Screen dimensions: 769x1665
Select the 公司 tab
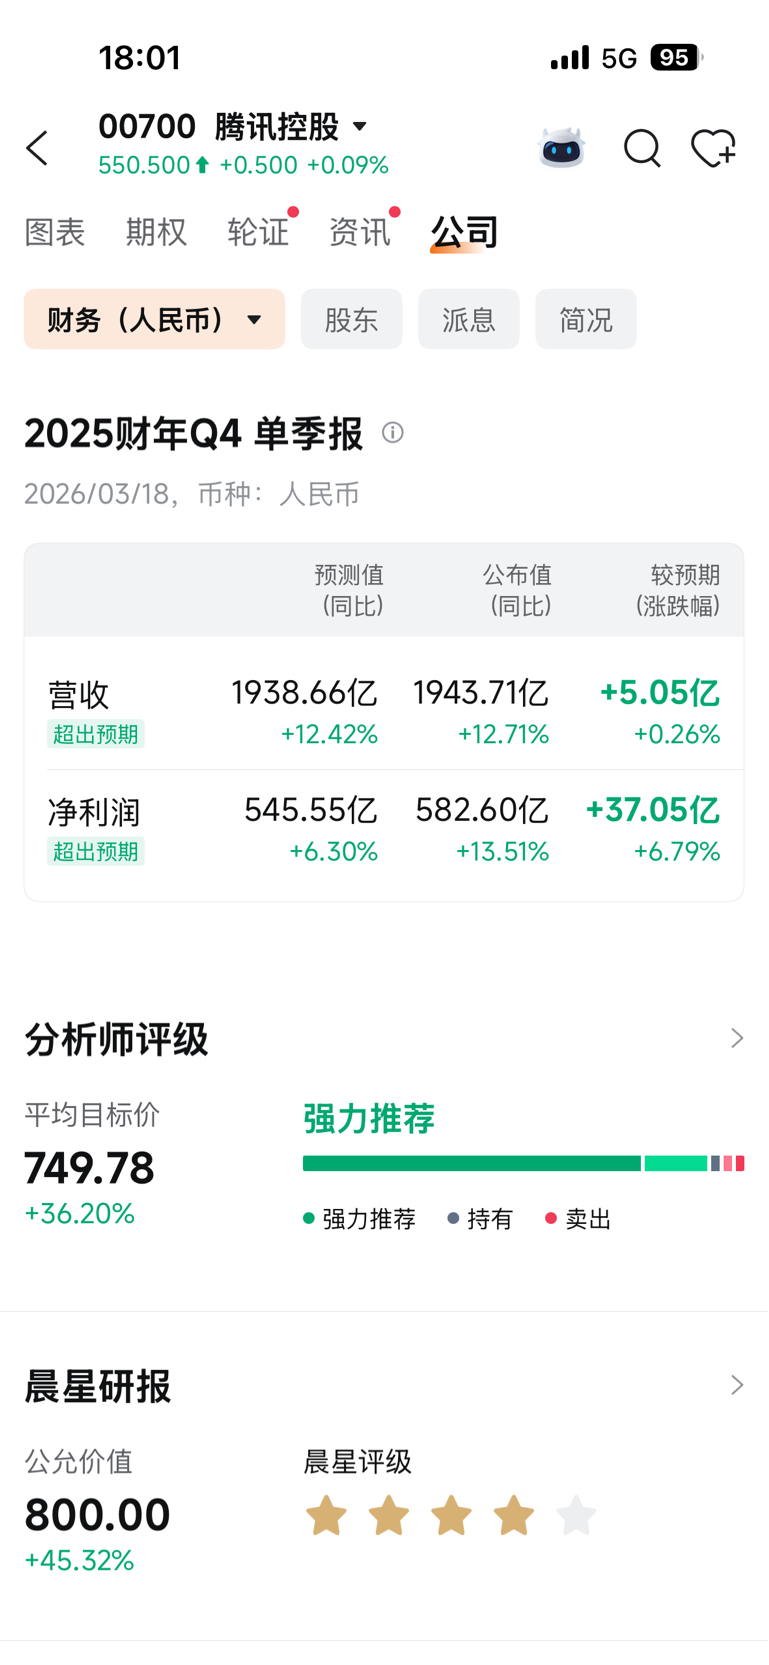464,232
